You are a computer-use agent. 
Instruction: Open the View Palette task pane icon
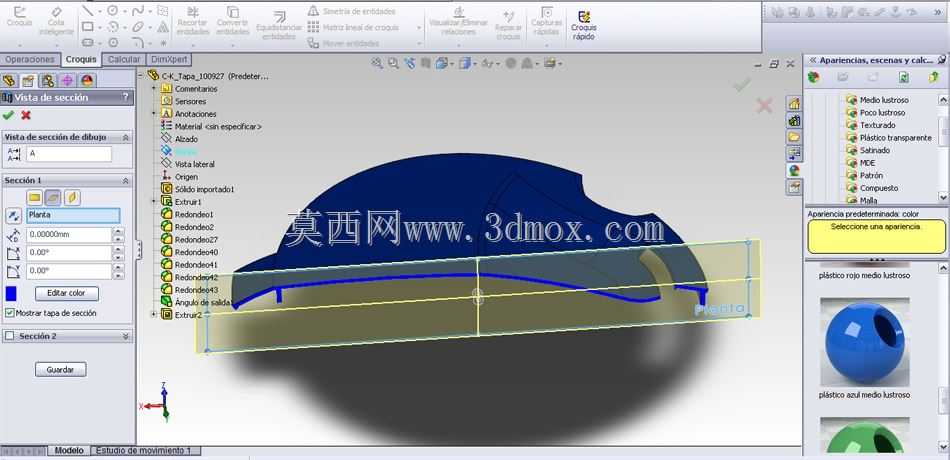pos(794,154)
